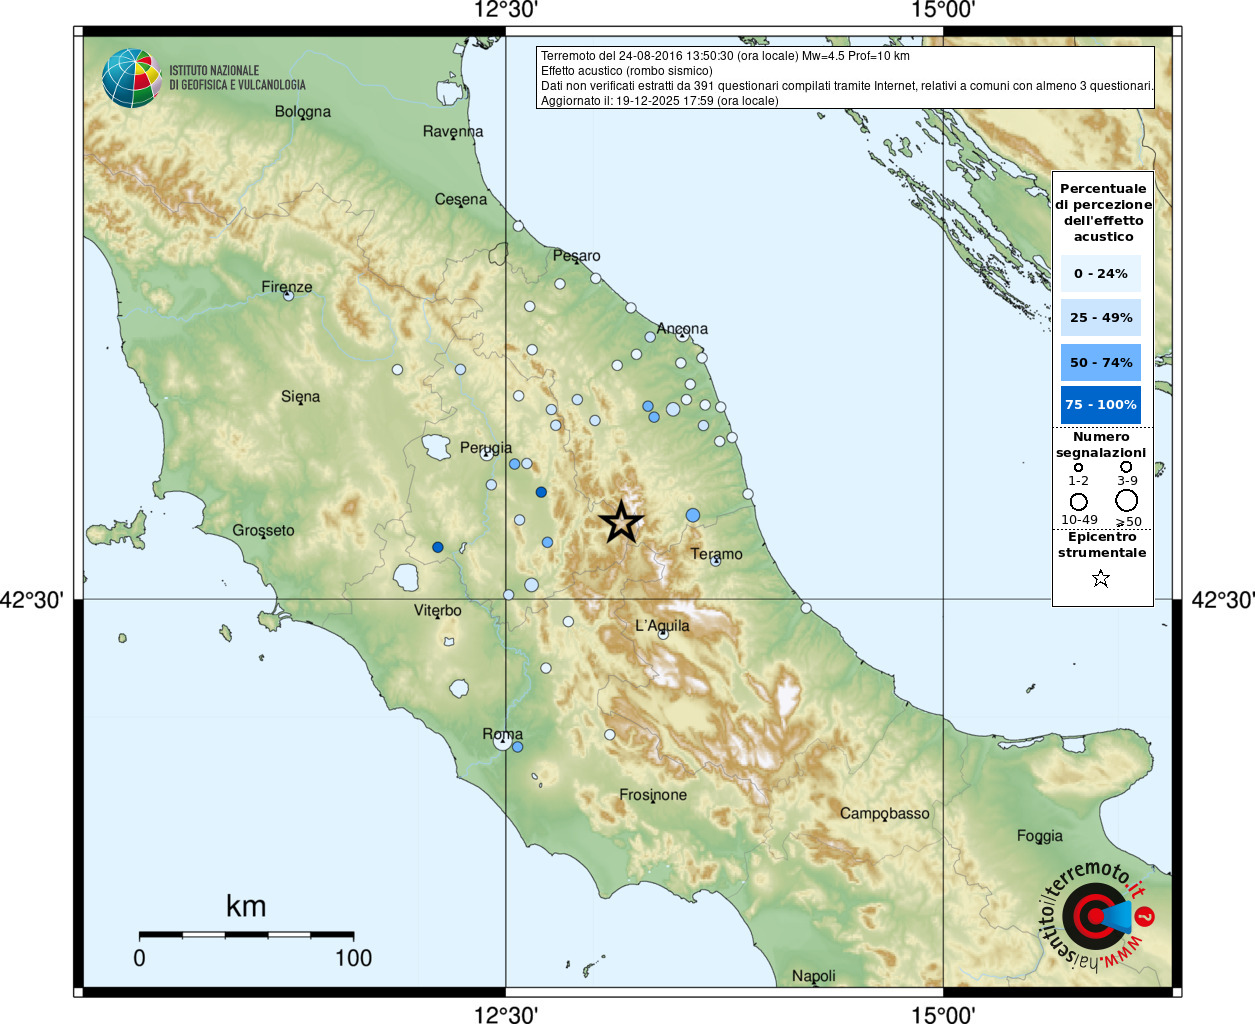Click the earthquake info header text box
The height and width of the screenshot is (1024, 1255).
click(845, 78)
